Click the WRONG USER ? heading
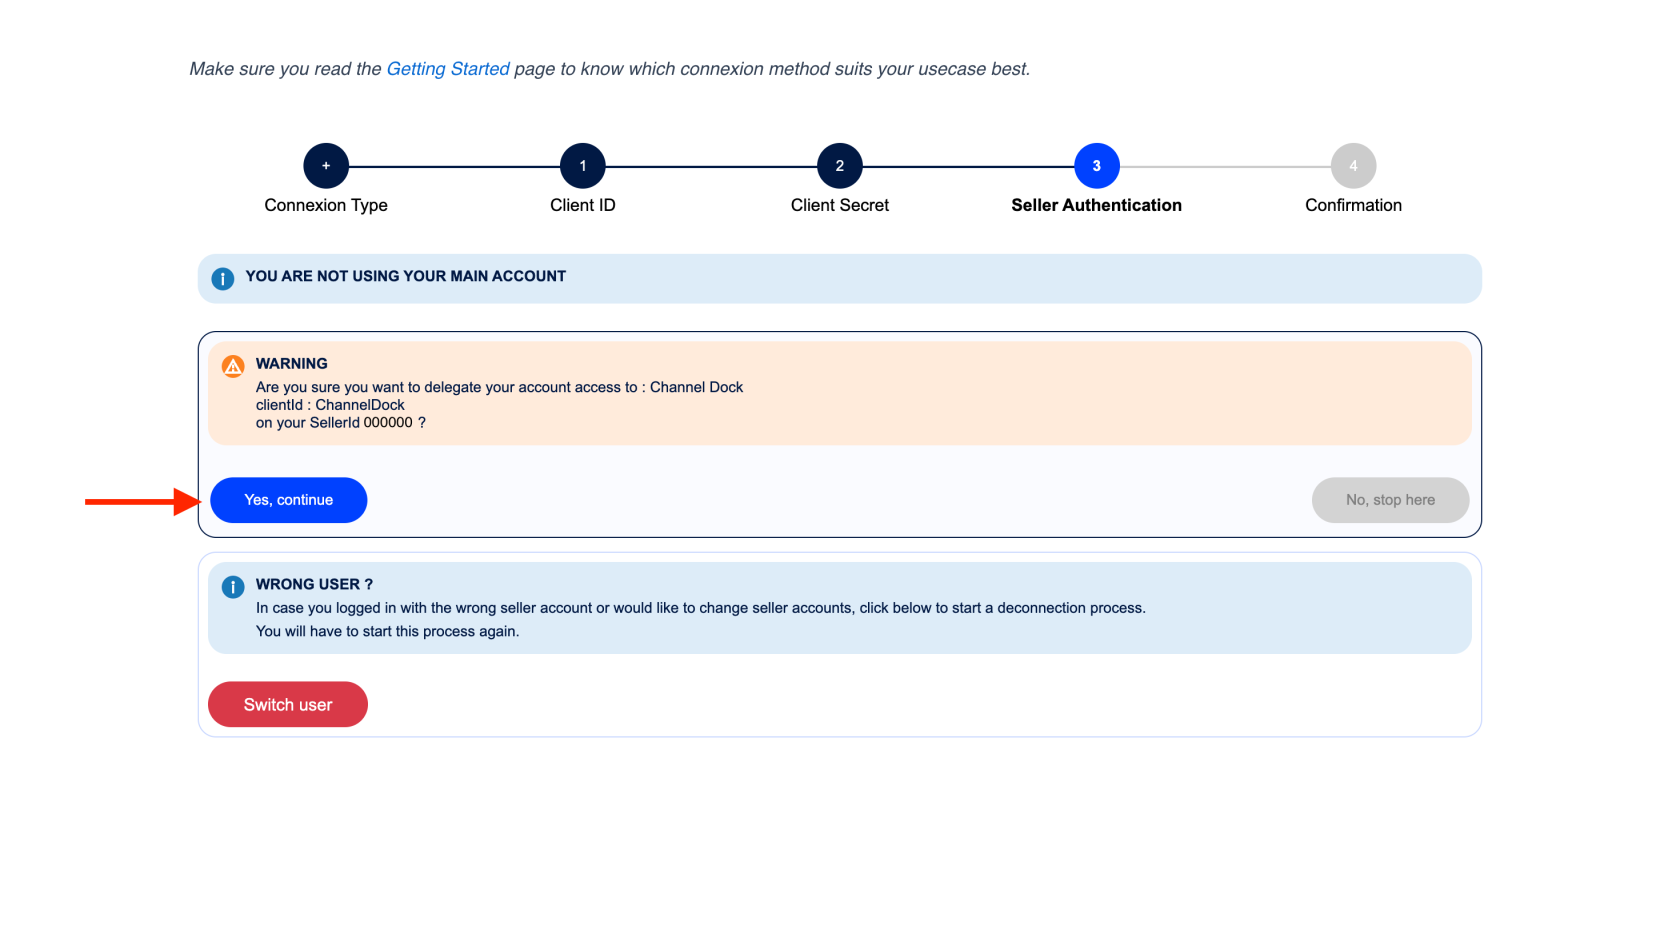Image resolution: width=1680 pixels, height=949 pixels. pyautogui.click(x=314, y=584)
